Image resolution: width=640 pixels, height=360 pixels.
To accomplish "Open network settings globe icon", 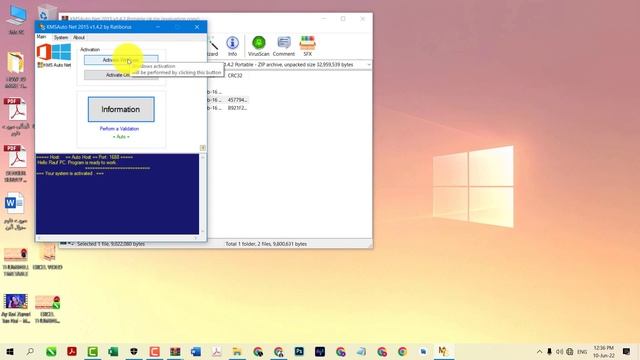I will click(570, 352).
